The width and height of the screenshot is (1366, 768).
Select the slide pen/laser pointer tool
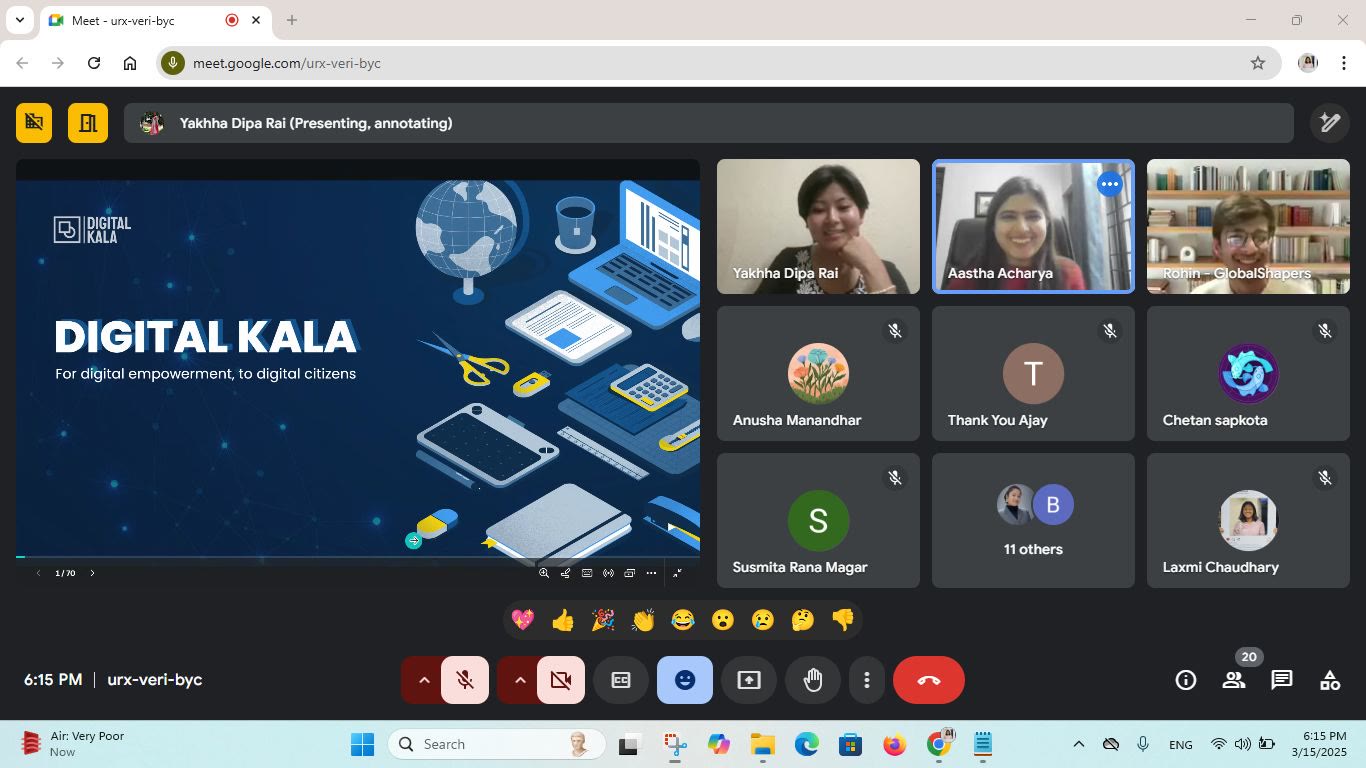click(566, 573)
